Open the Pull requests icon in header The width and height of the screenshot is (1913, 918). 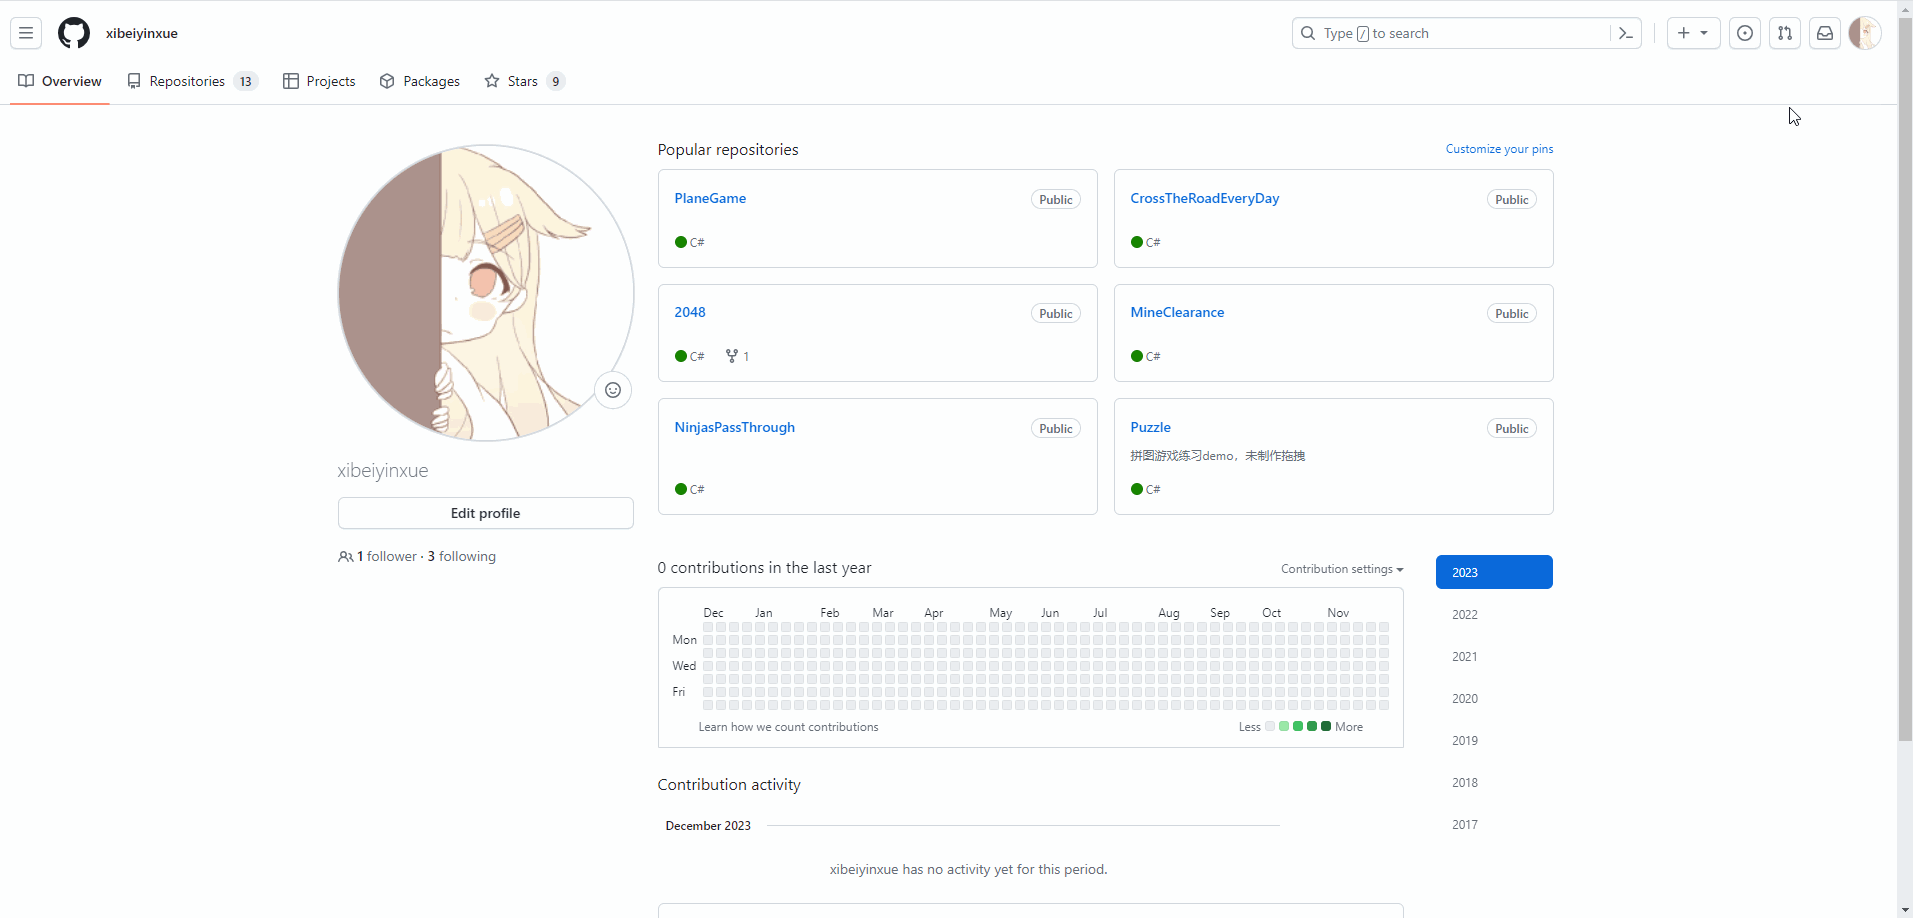tap(1785, 33)
